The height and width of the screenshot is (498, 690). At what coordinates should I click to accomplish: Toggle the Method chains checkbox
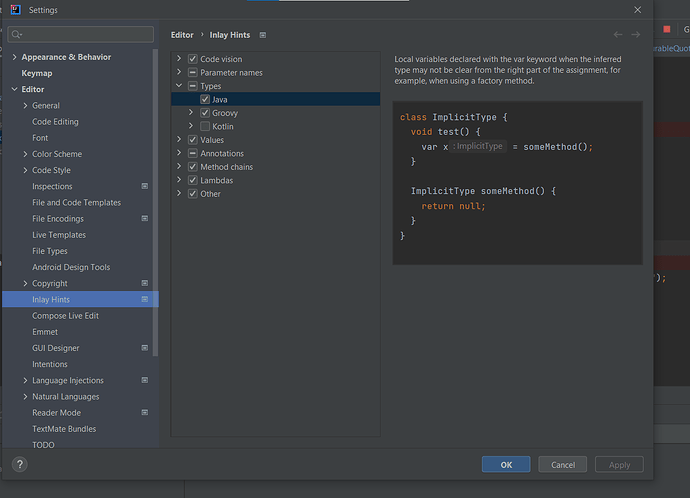[193, 167]
